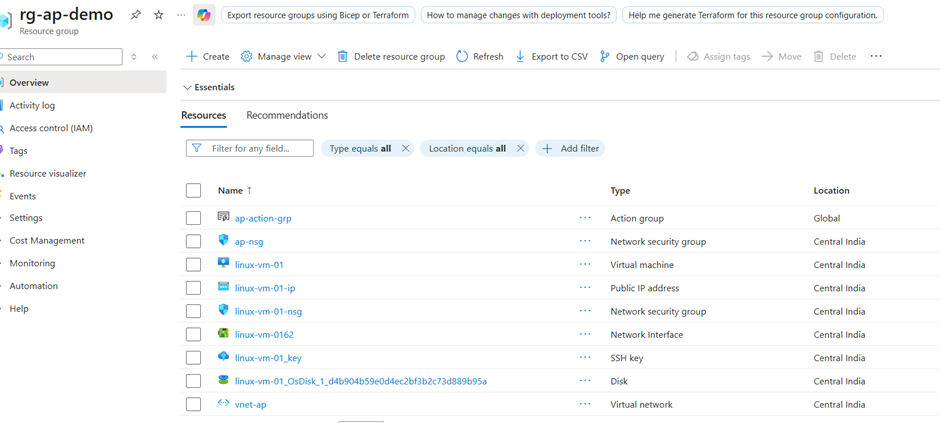940x423 pixels.
Task: Click the linux-vm-01_key SSH key icon
Action: (223, 357)
